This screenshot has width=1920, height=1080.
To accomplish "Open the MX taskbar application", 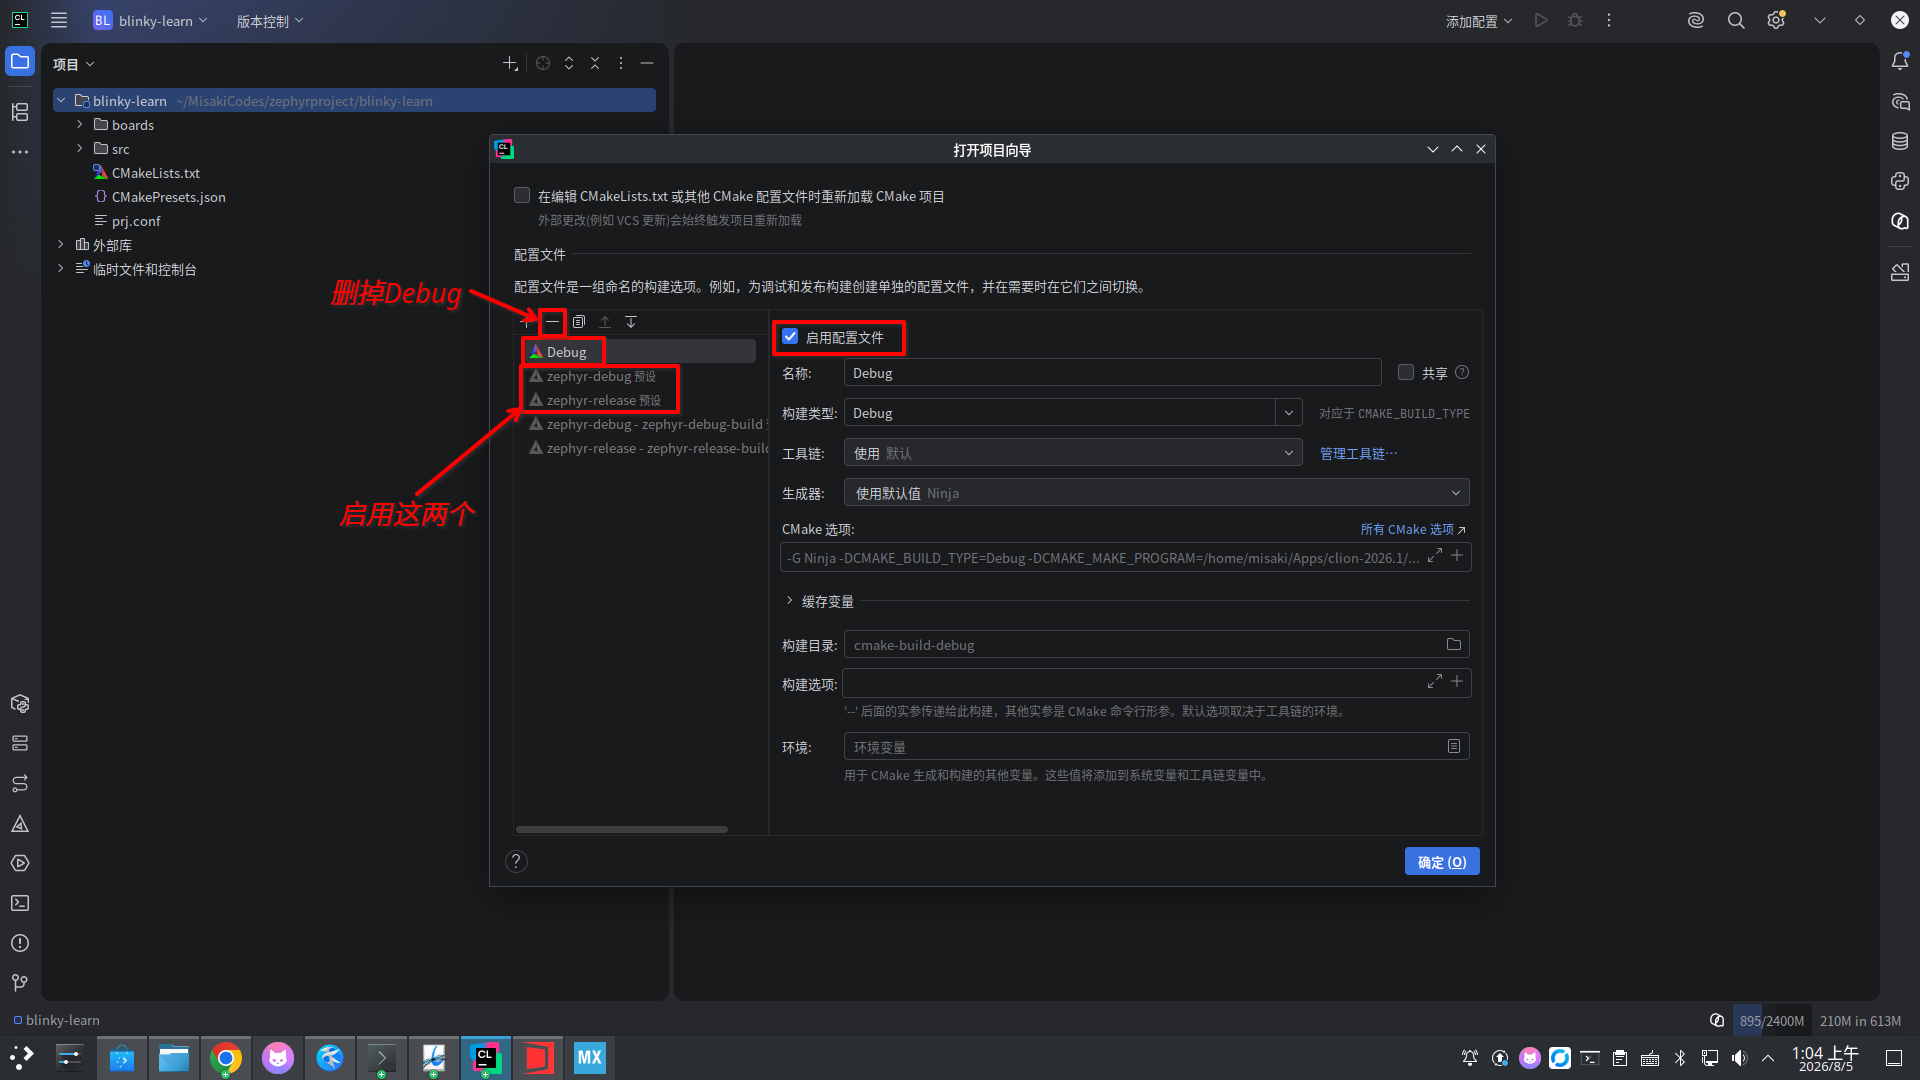I will (x=590, y=1058).
